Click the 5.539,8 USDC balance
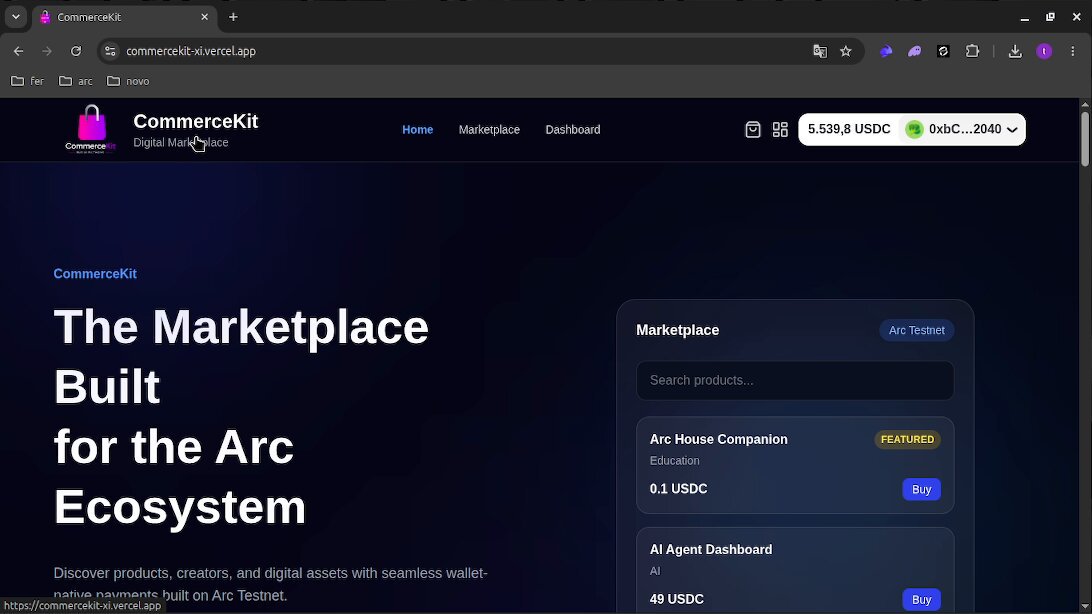 click(x=849, y=129)
